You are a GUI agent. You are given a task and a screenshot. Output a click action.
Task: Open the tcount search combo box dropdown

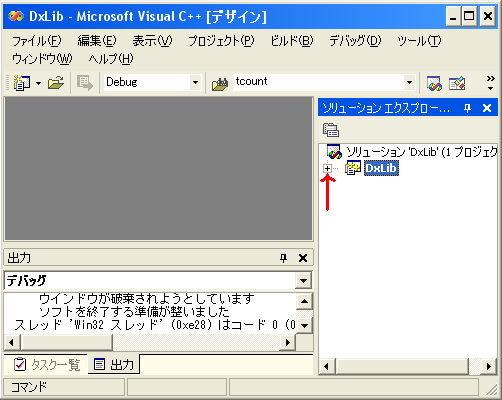[409, 82]
